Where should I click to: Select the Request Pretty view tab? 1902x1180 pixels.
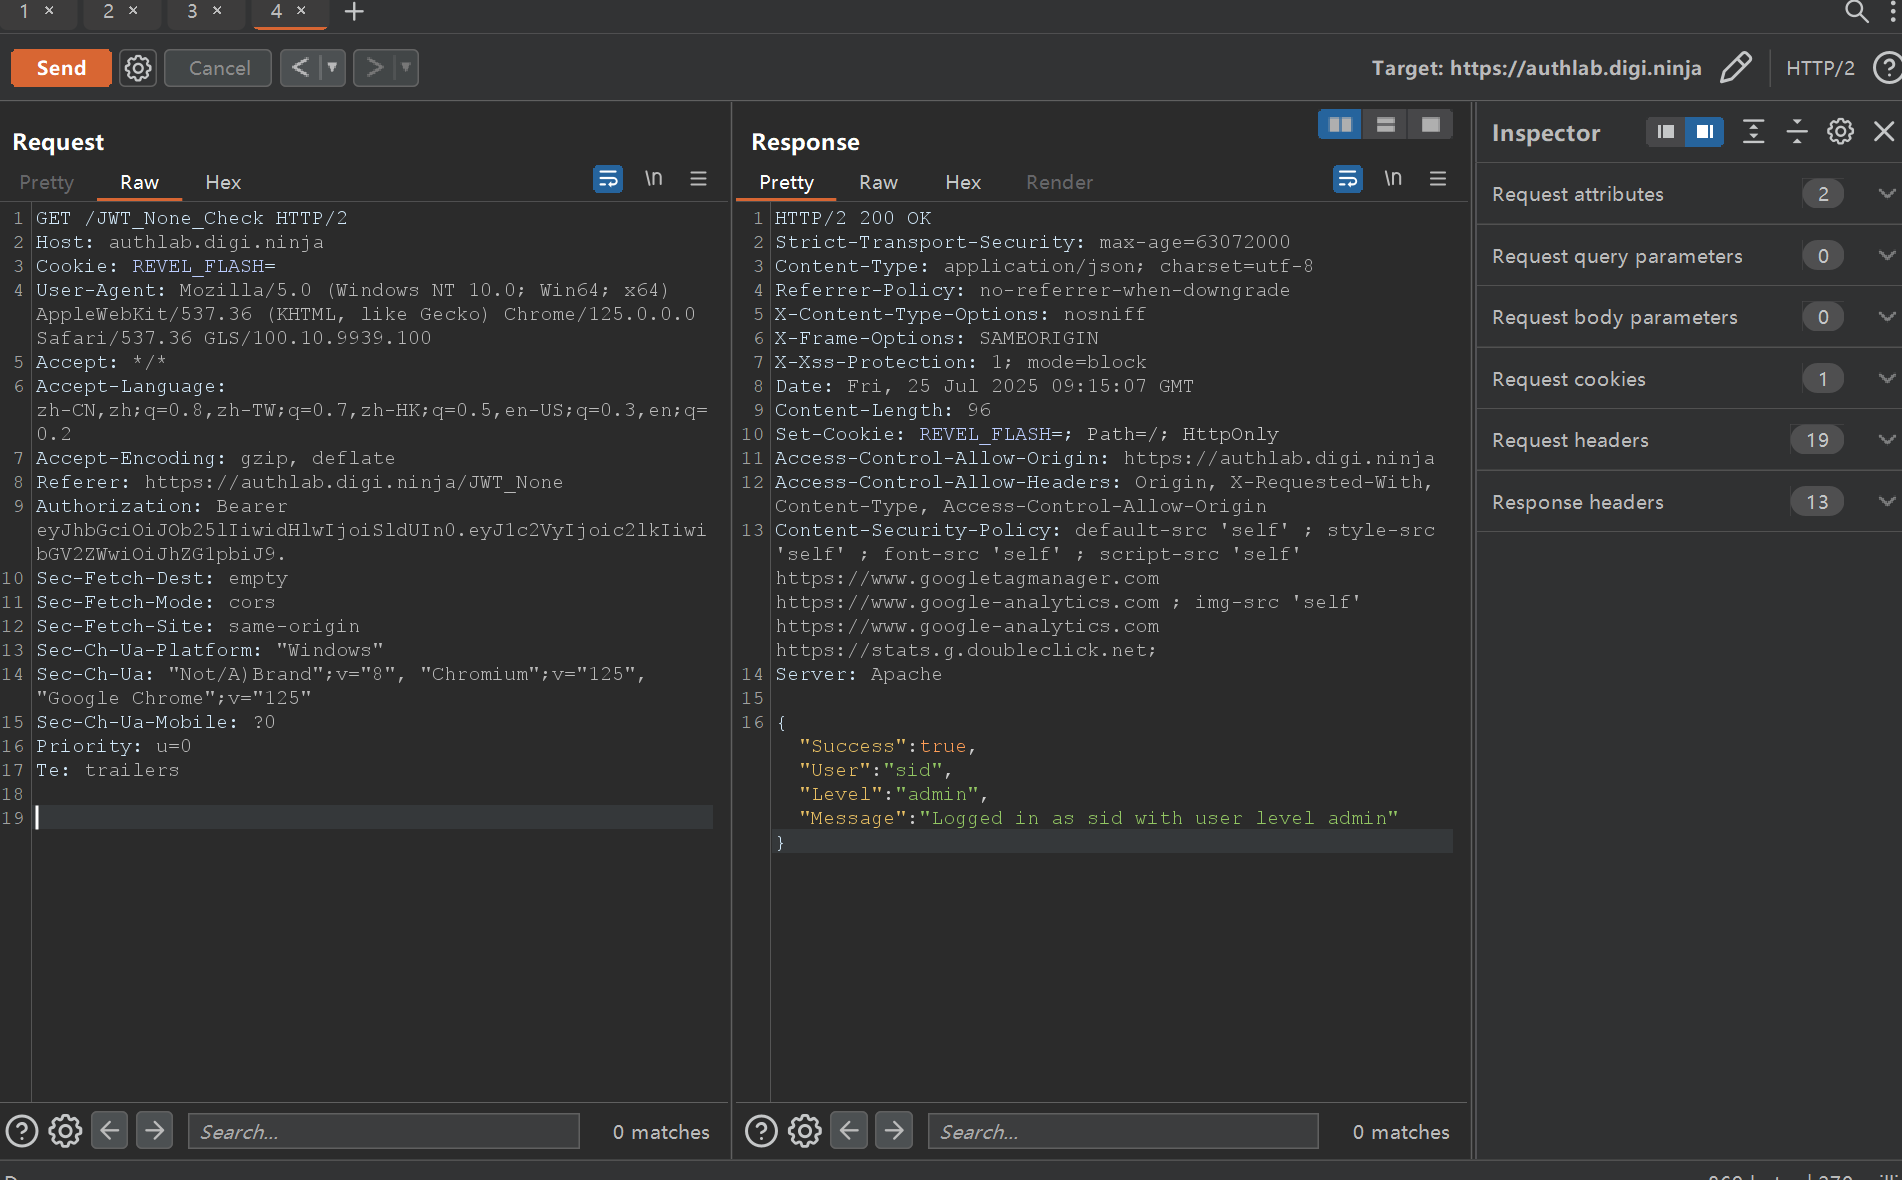click(47, 182)
